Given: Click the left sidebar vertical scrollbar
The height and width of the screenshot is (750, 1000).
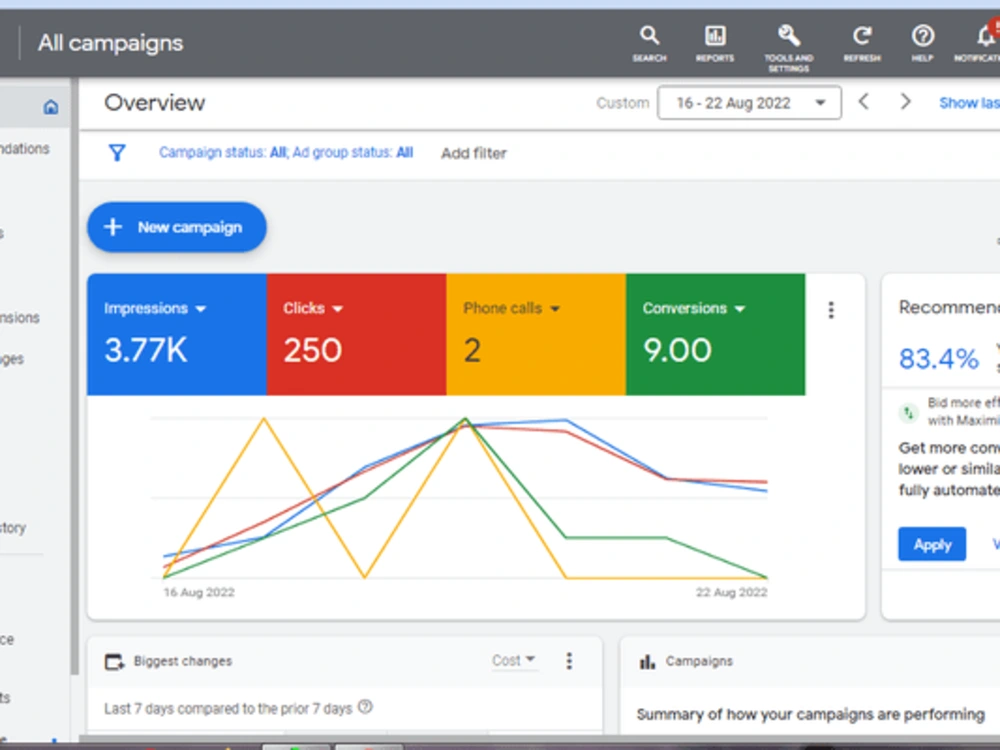Looking at the screenshot, I should pyautogui.click(x=75, y=376).
